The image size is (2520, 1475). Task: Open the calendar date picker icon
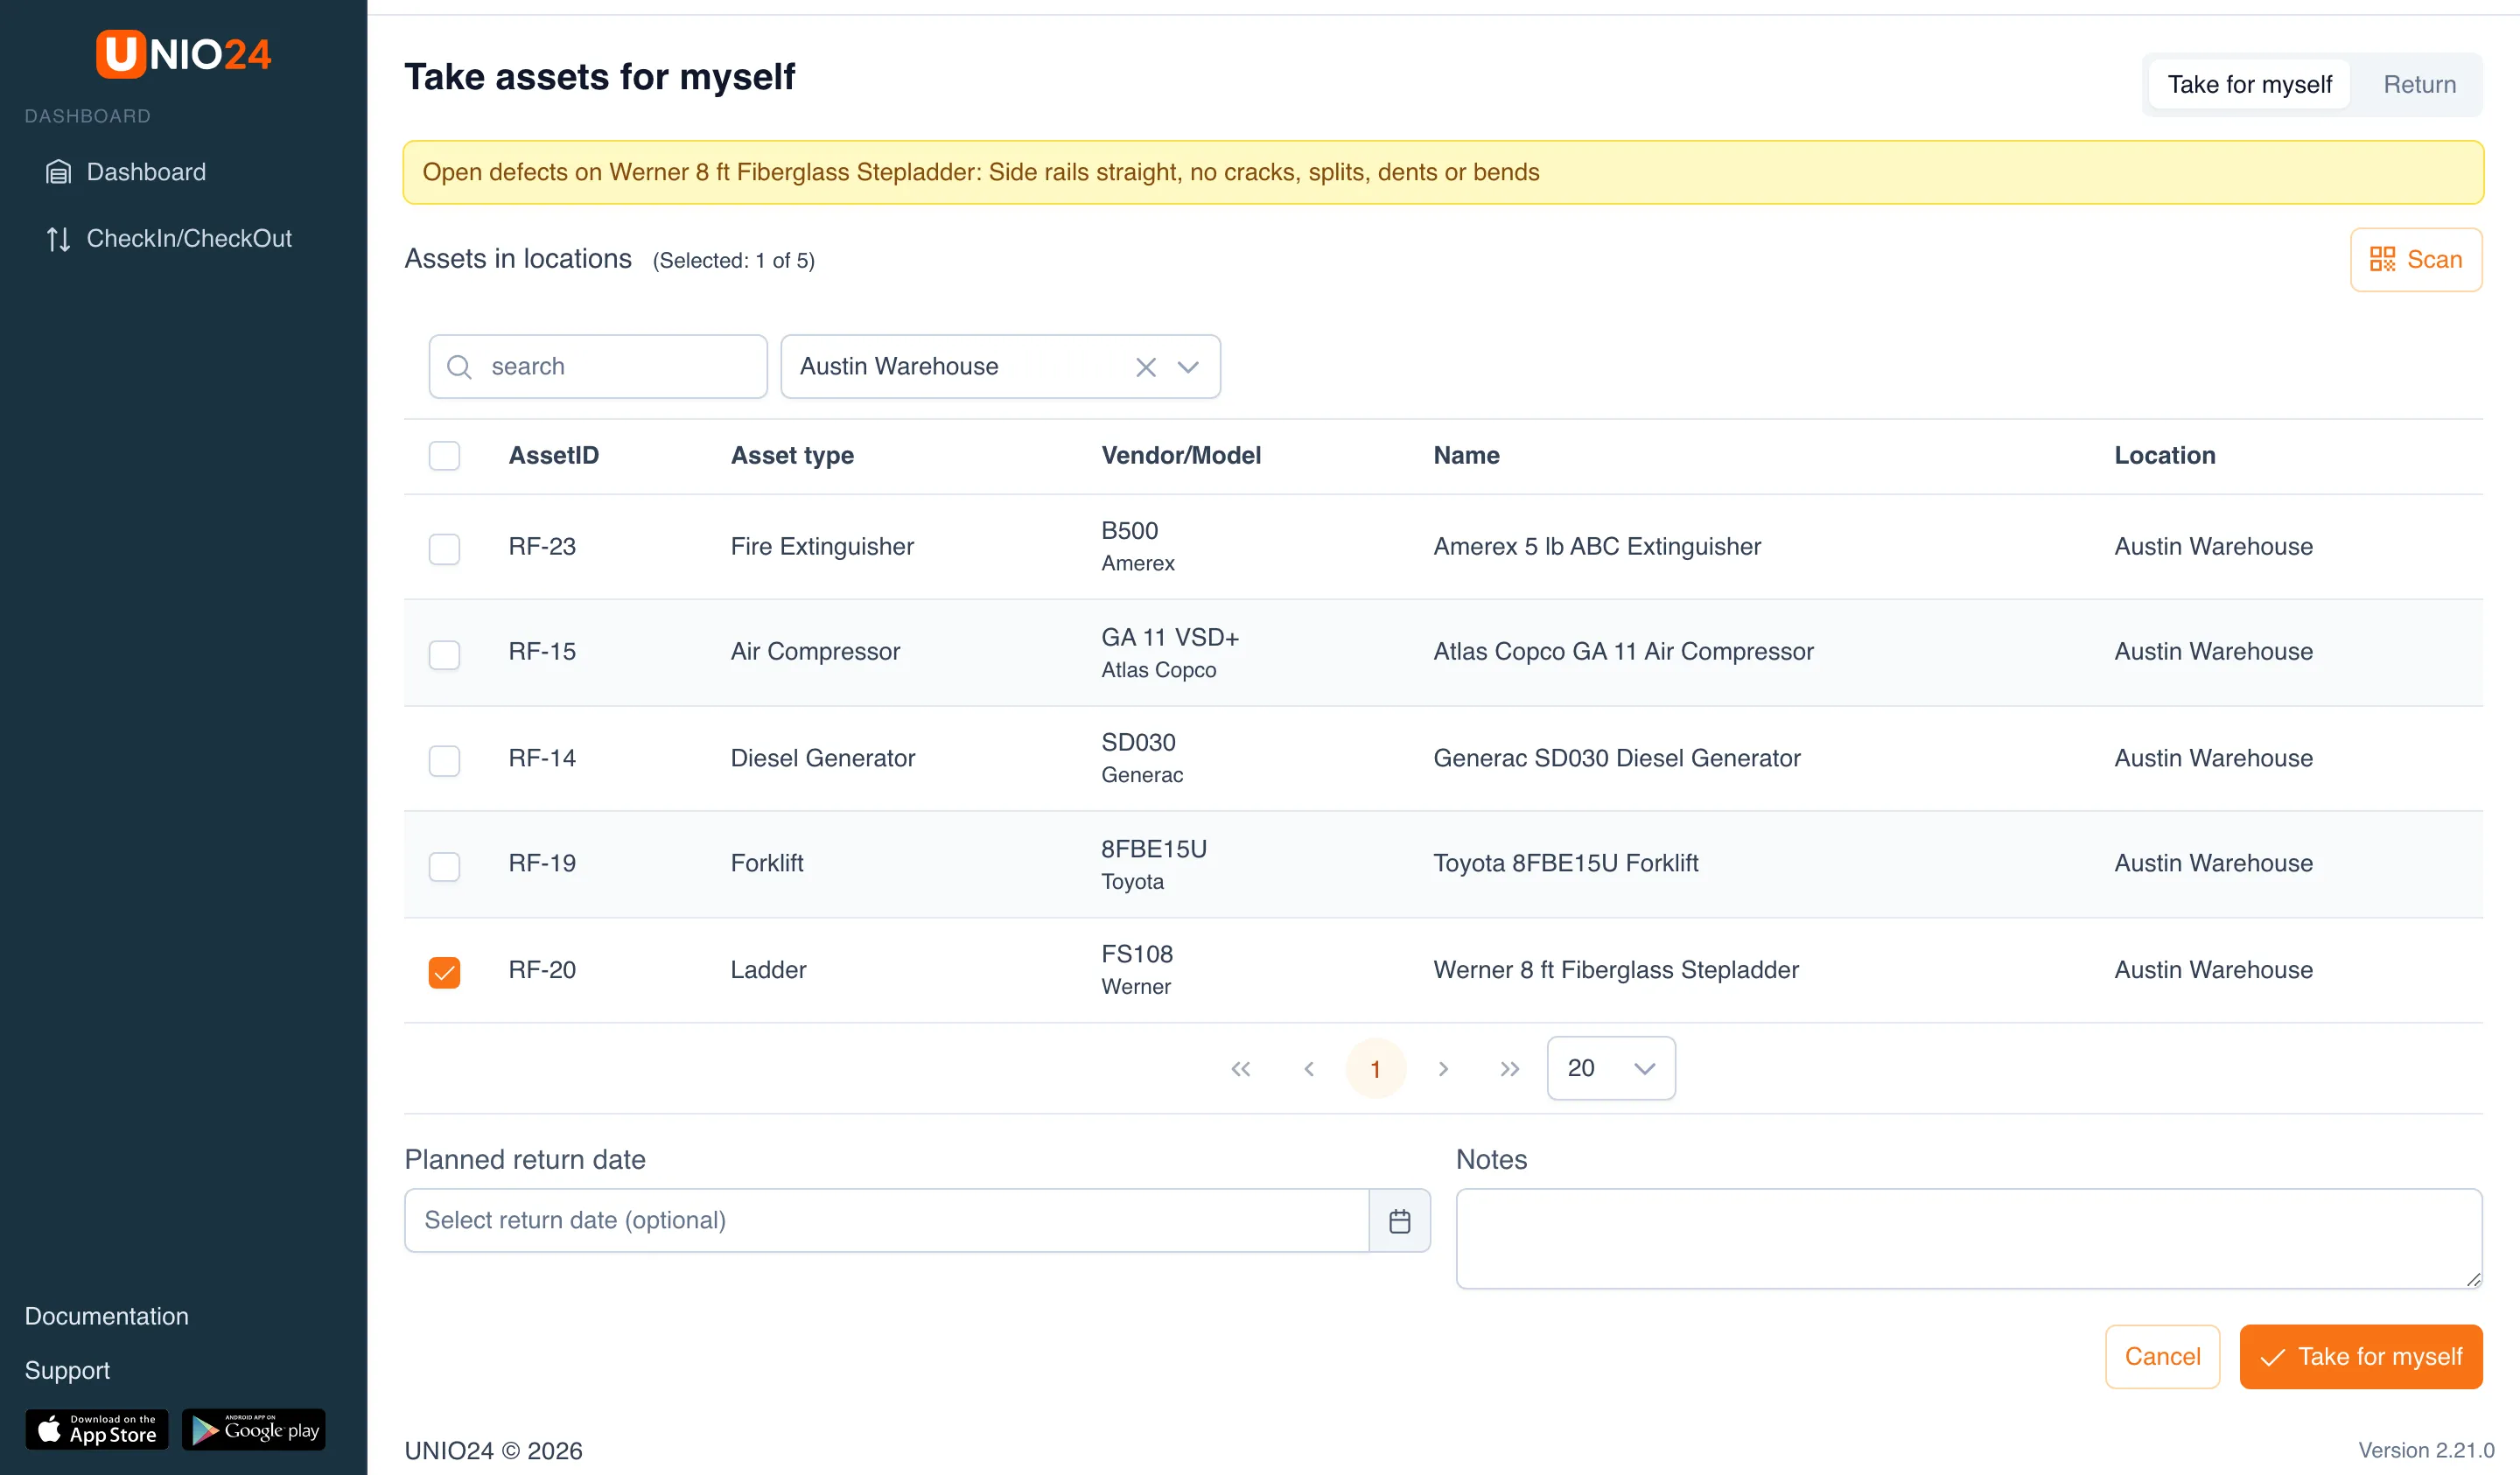pyautogui.click(x=1399, y=1220)
